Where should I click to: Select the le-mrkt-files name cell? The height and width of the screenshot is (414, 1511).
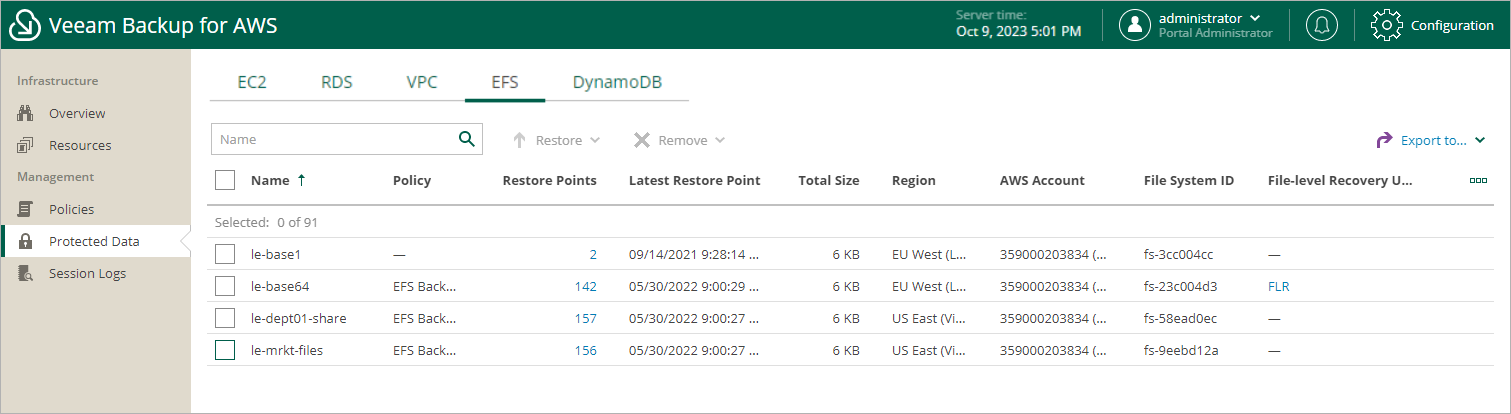pos(287,350)
